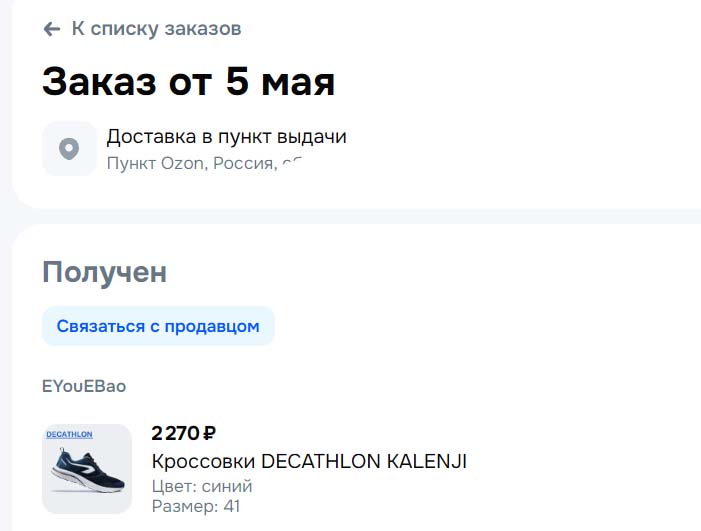Click the "Размер: 41" attribute
The image size is (701, 531).
pos(195,506)
